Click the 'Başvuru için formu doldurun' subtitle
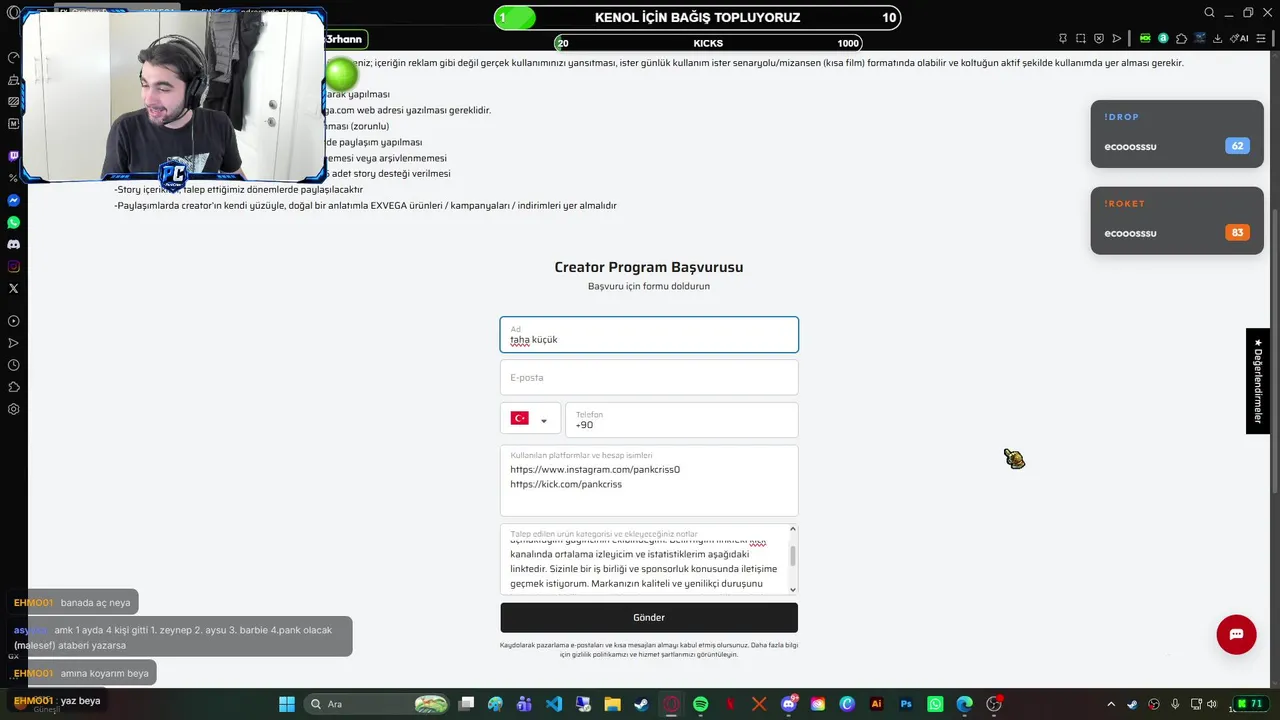Screen dimensions: 1280x720 649,286
